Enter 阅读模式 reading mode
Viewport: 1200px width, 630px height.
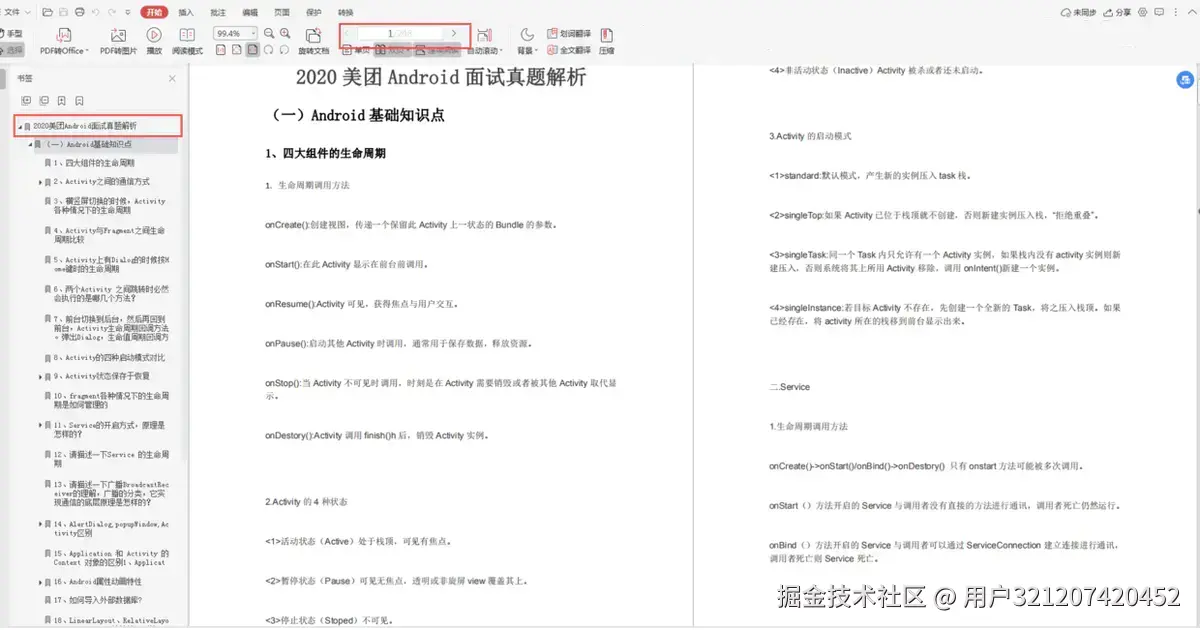click(x=187, y=35)
